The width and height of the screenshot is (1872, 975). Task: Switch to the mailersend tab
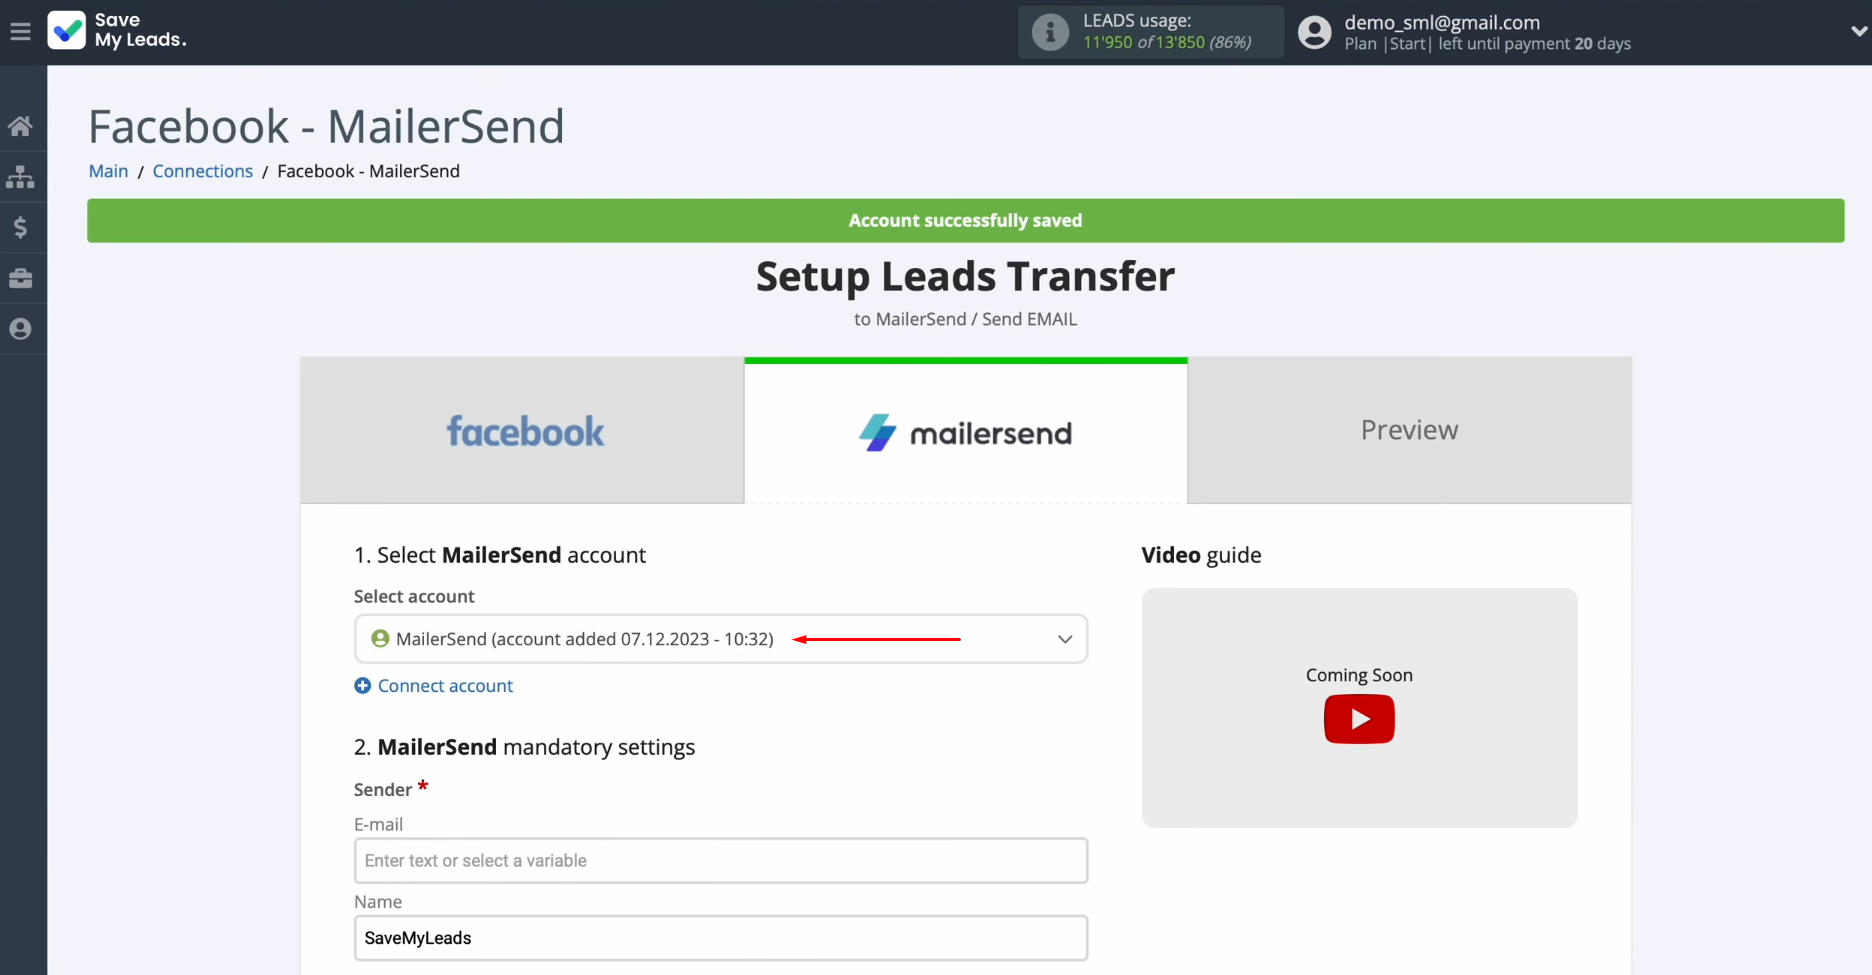(x=966, y=432)
